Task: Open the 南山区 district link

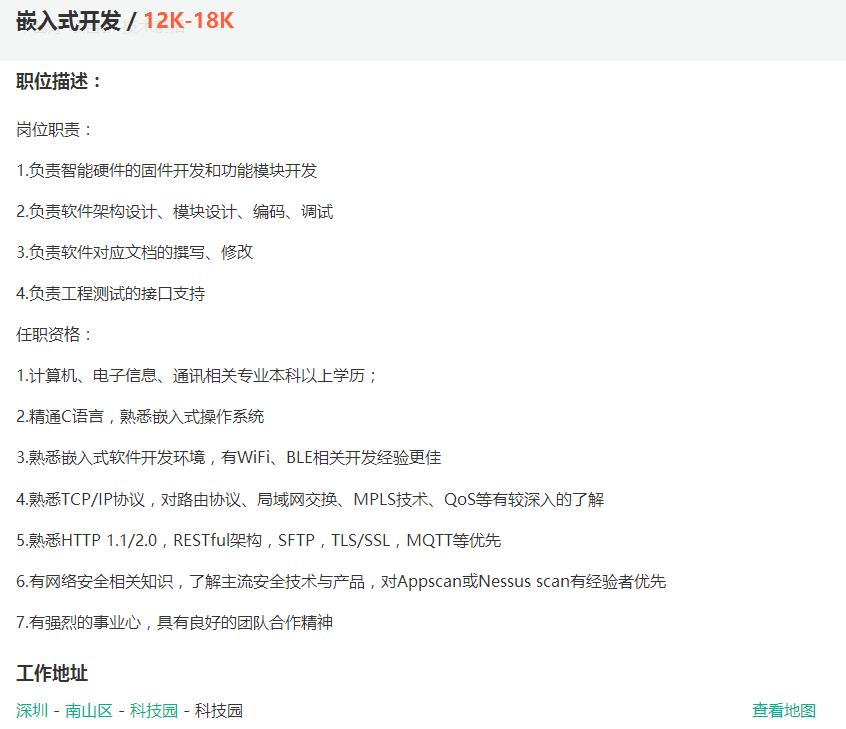Action: (88, 710)
